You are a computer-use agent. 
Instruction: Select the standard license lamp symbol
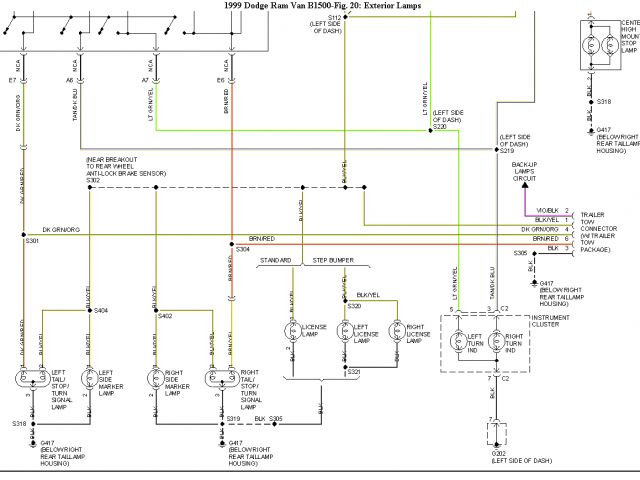(294, 331)
